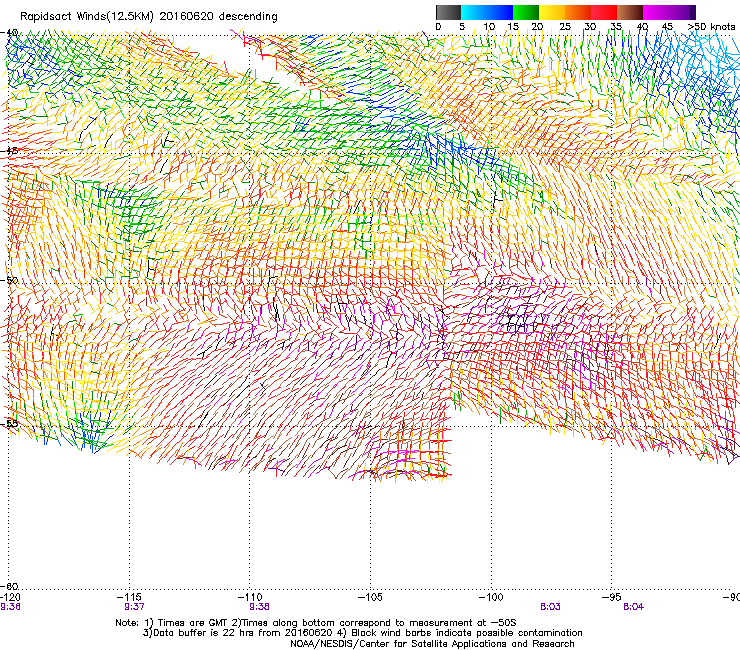Click the '45' legend scale label
The width and height of the screenshot is (740, 650).
click(667, 27)
